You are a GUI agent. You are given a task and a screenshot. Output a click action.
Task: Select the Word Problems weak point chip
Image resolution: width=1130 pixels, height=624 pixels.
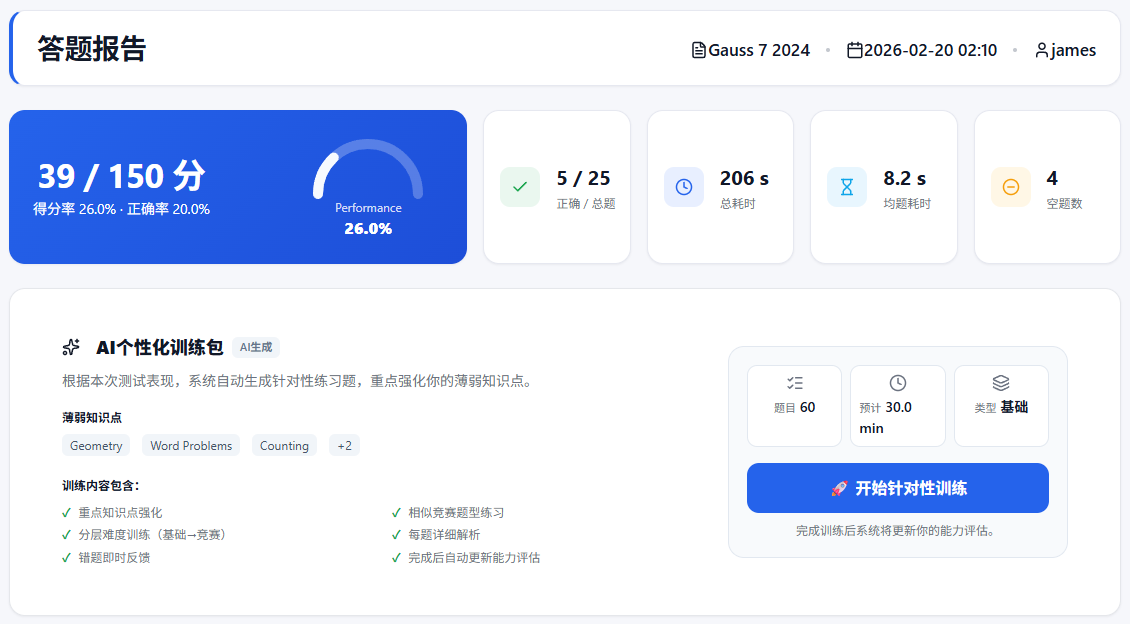pyautogui.click(x=190, y=445)
